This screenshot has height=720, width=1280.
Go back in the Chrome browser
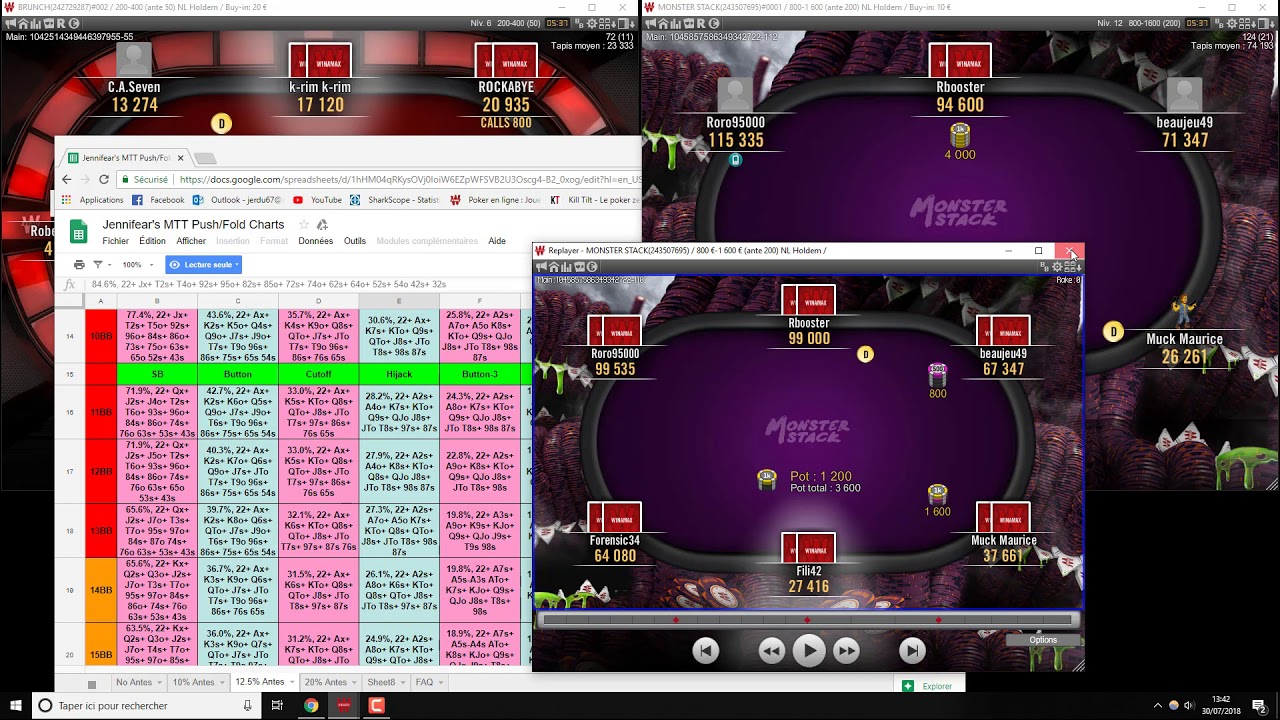[66, 180]
